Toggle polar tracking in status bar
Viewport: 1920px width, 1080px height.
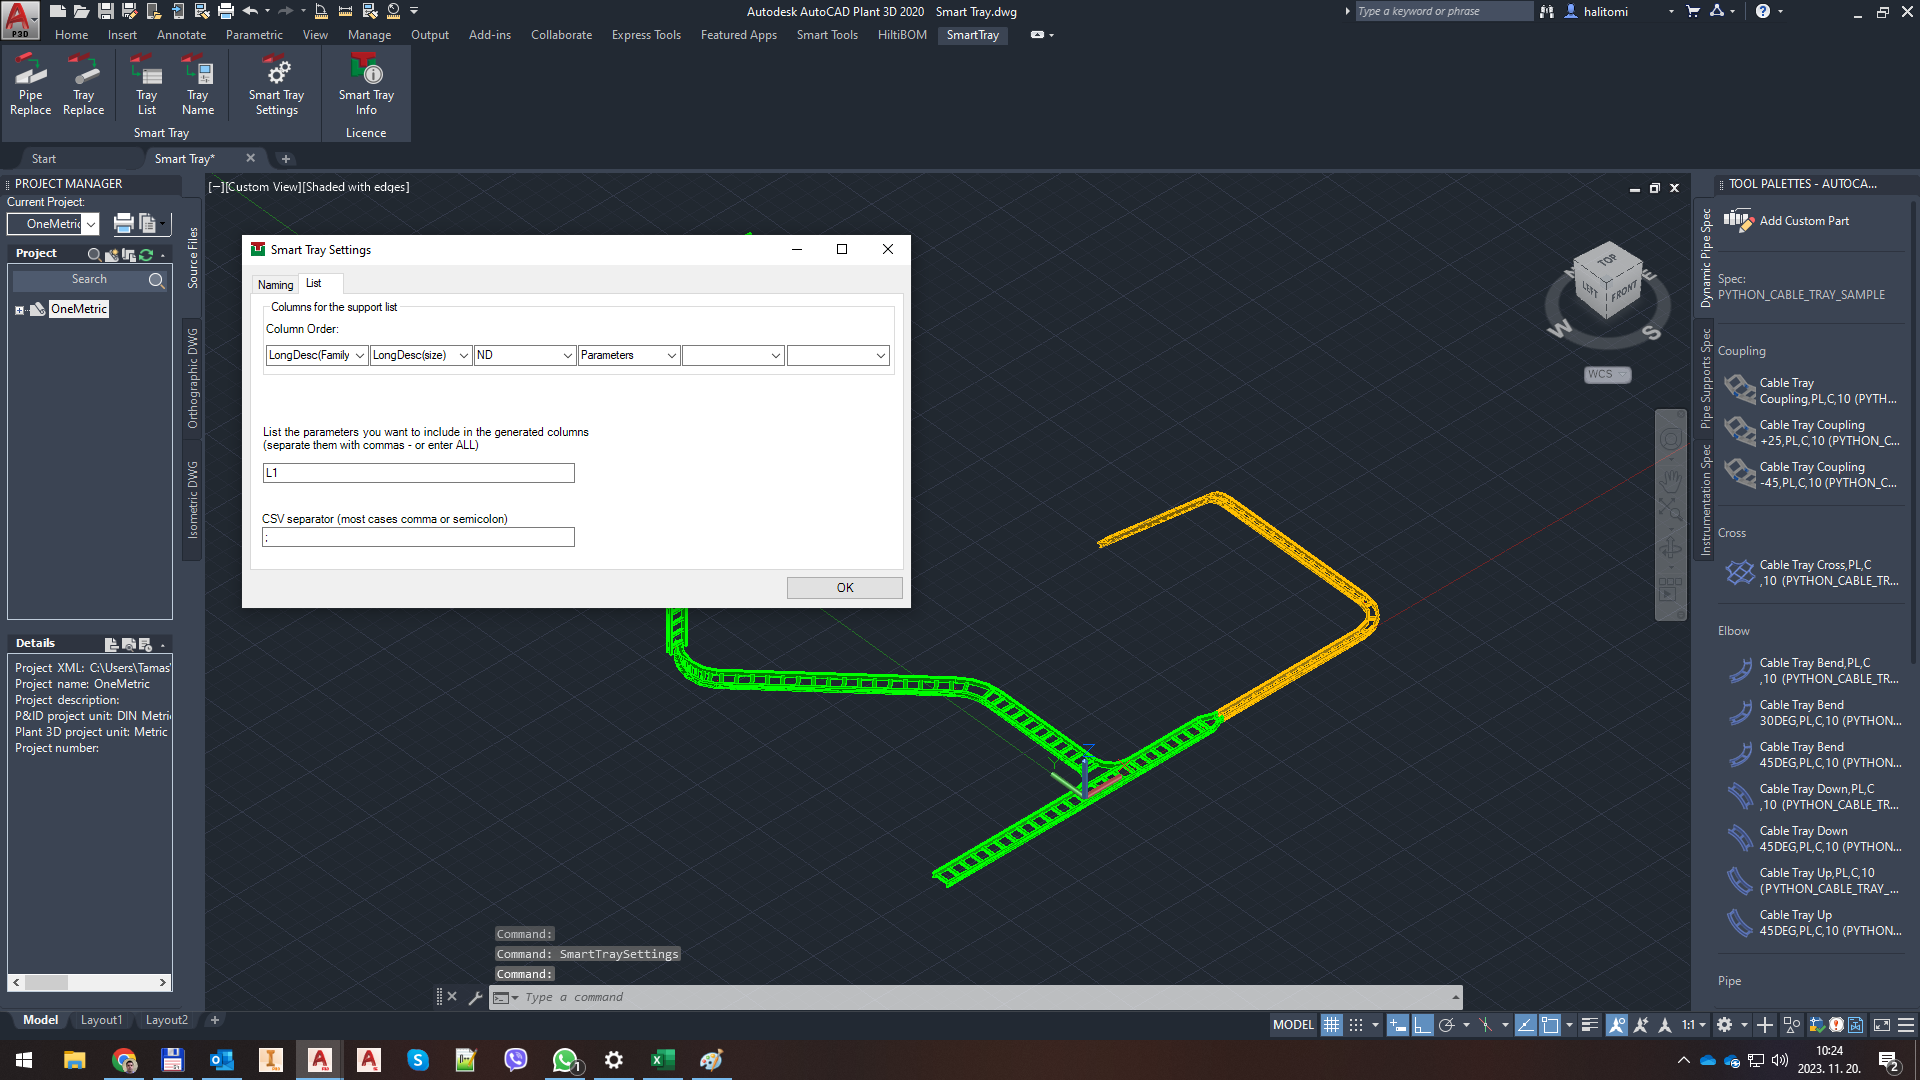click(1446, 1025)
